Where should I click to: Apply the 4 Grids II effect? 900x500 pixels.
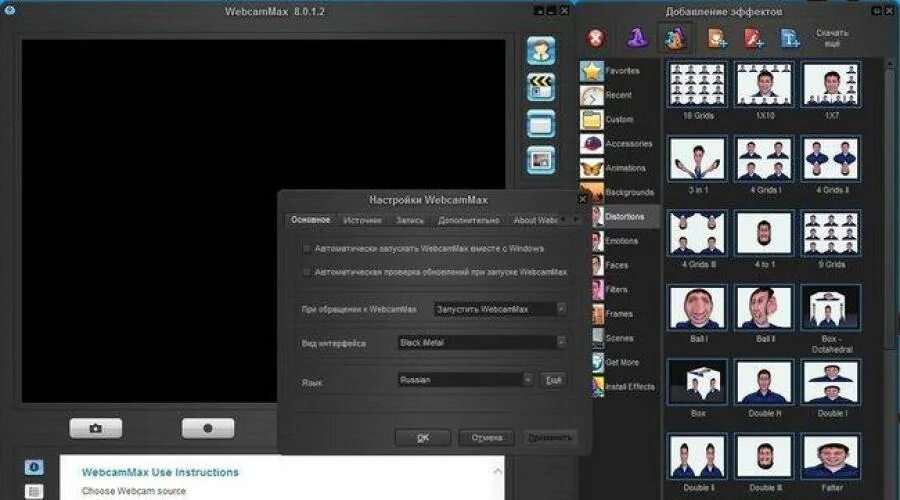pos(831,158)
